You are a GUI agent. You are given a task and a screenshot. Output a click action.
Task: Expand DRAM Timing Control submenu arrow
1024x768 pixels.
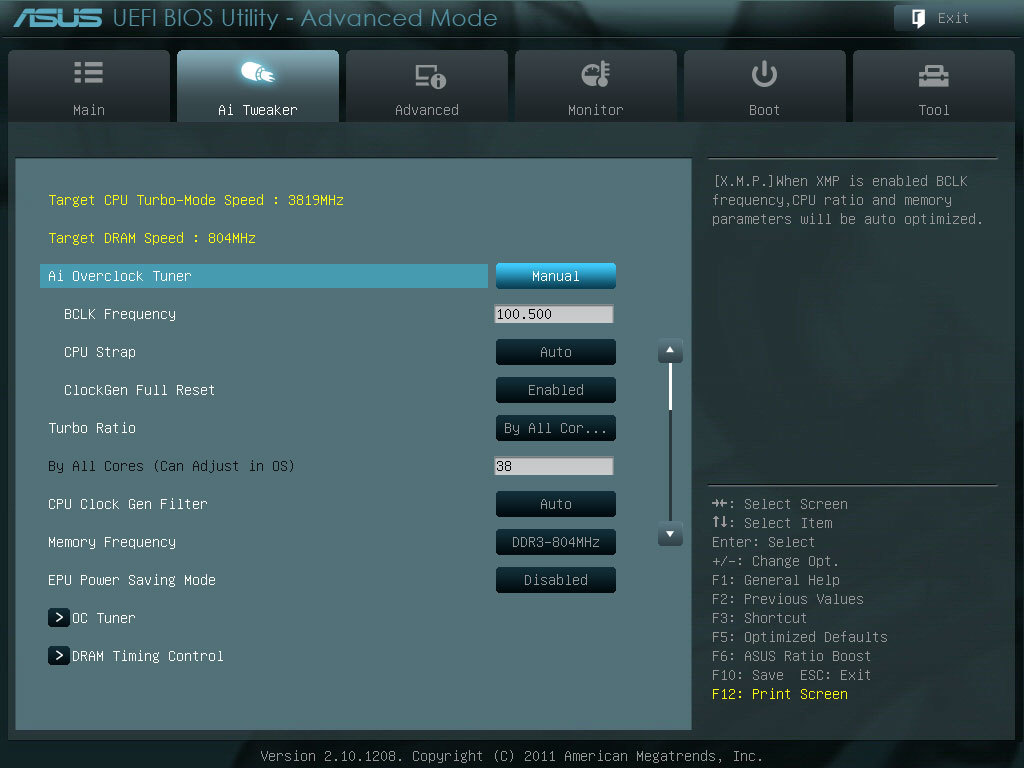tap(59, 656)
